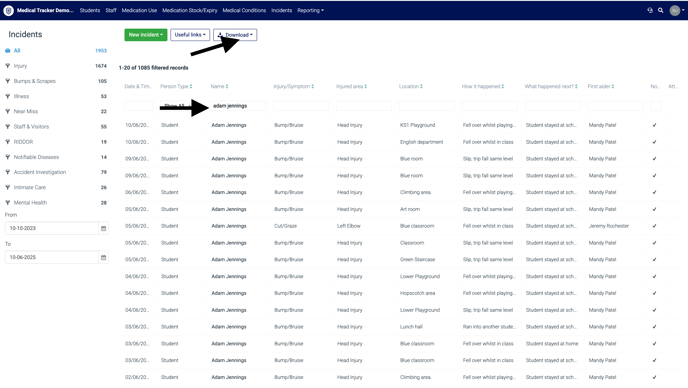Expand the Reporting menu
The width and height of the screenshot is (688, 388).
[310, 11]
